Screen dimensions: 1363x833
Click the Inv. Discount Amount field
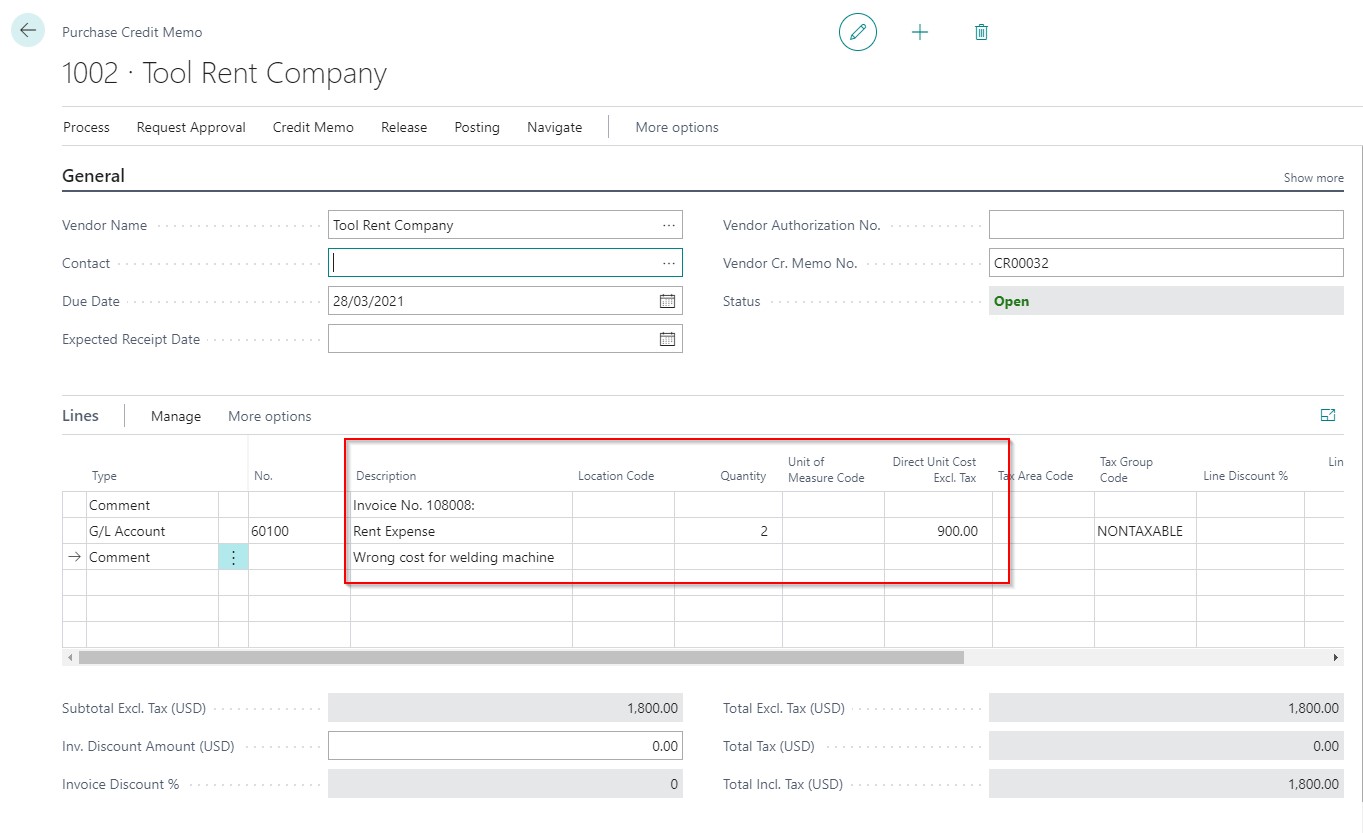[505, 746]
